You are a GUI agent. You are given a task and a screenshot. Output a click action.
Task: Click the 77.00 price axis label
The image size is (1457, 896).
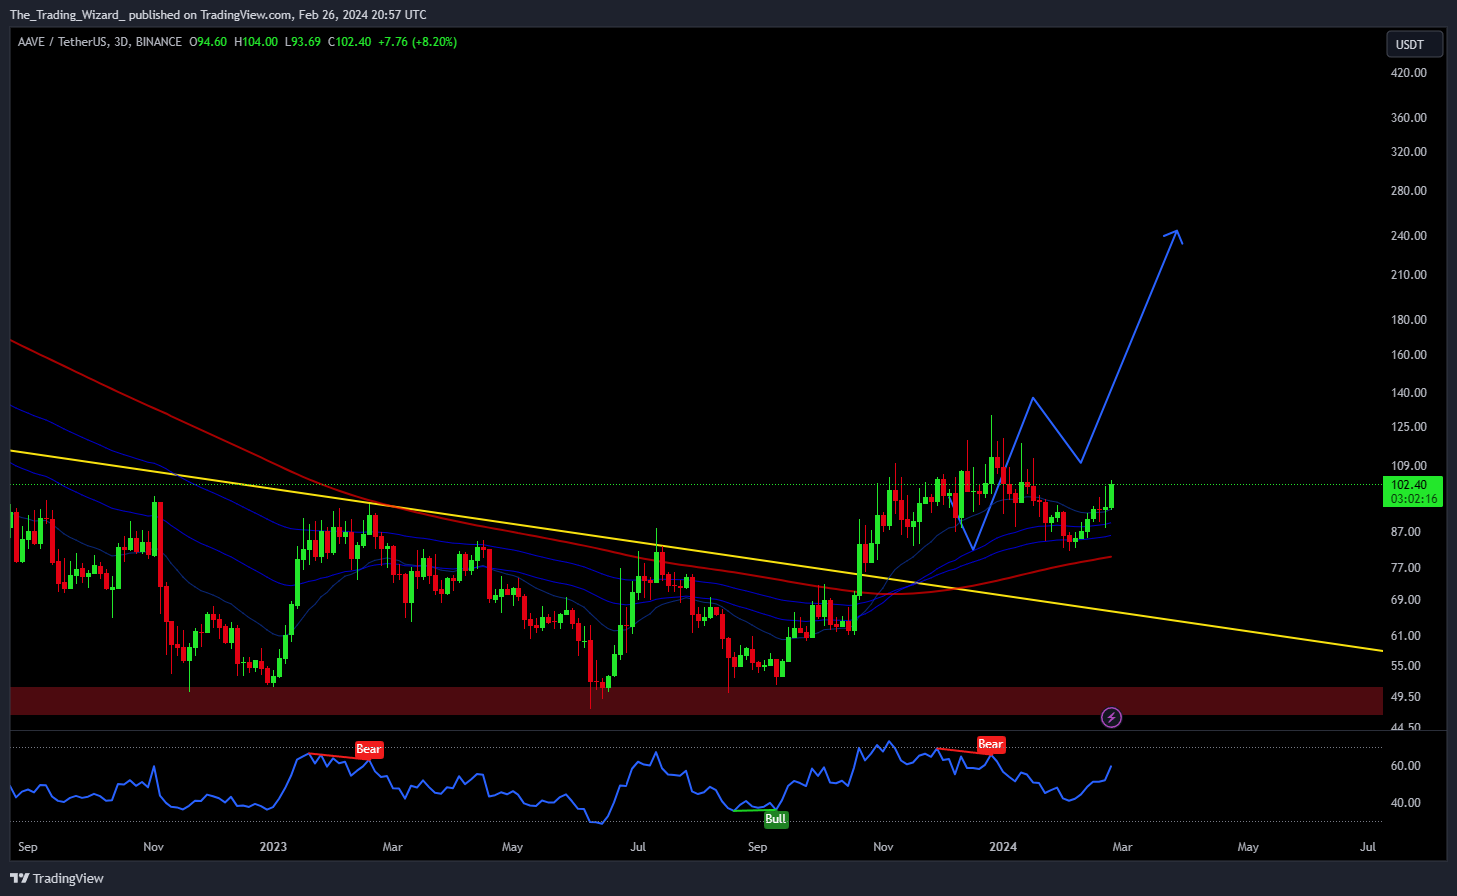[1405, 568]
